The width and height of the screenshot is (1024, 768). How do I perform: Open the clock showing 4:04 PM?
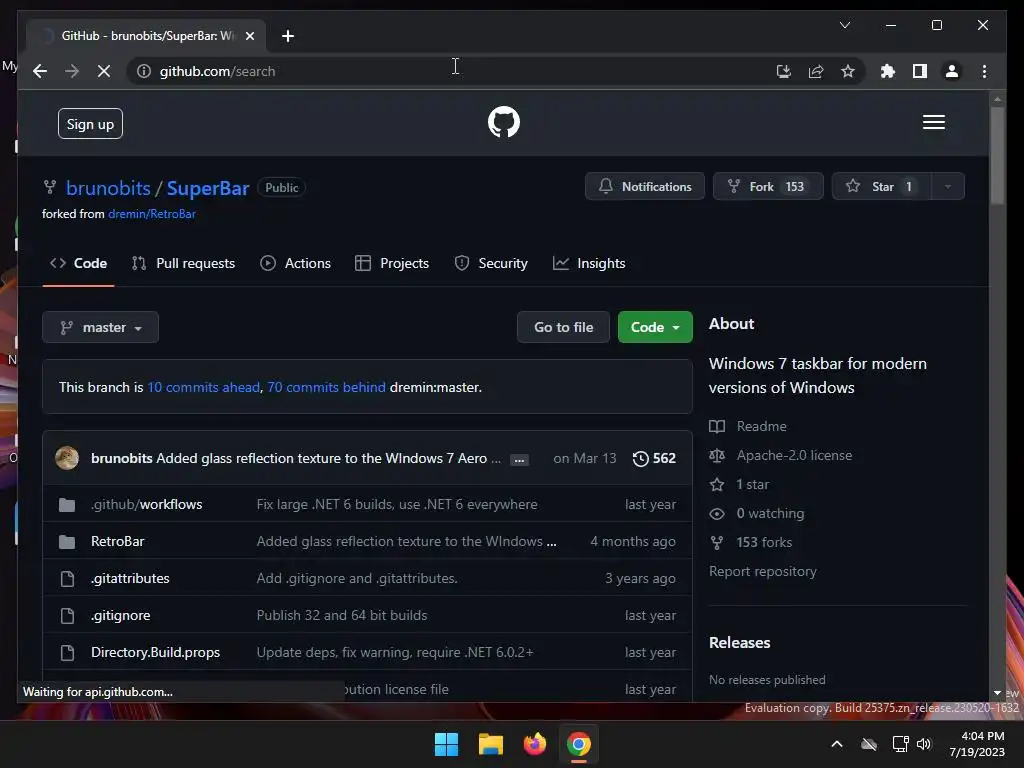tap(977, 744)
